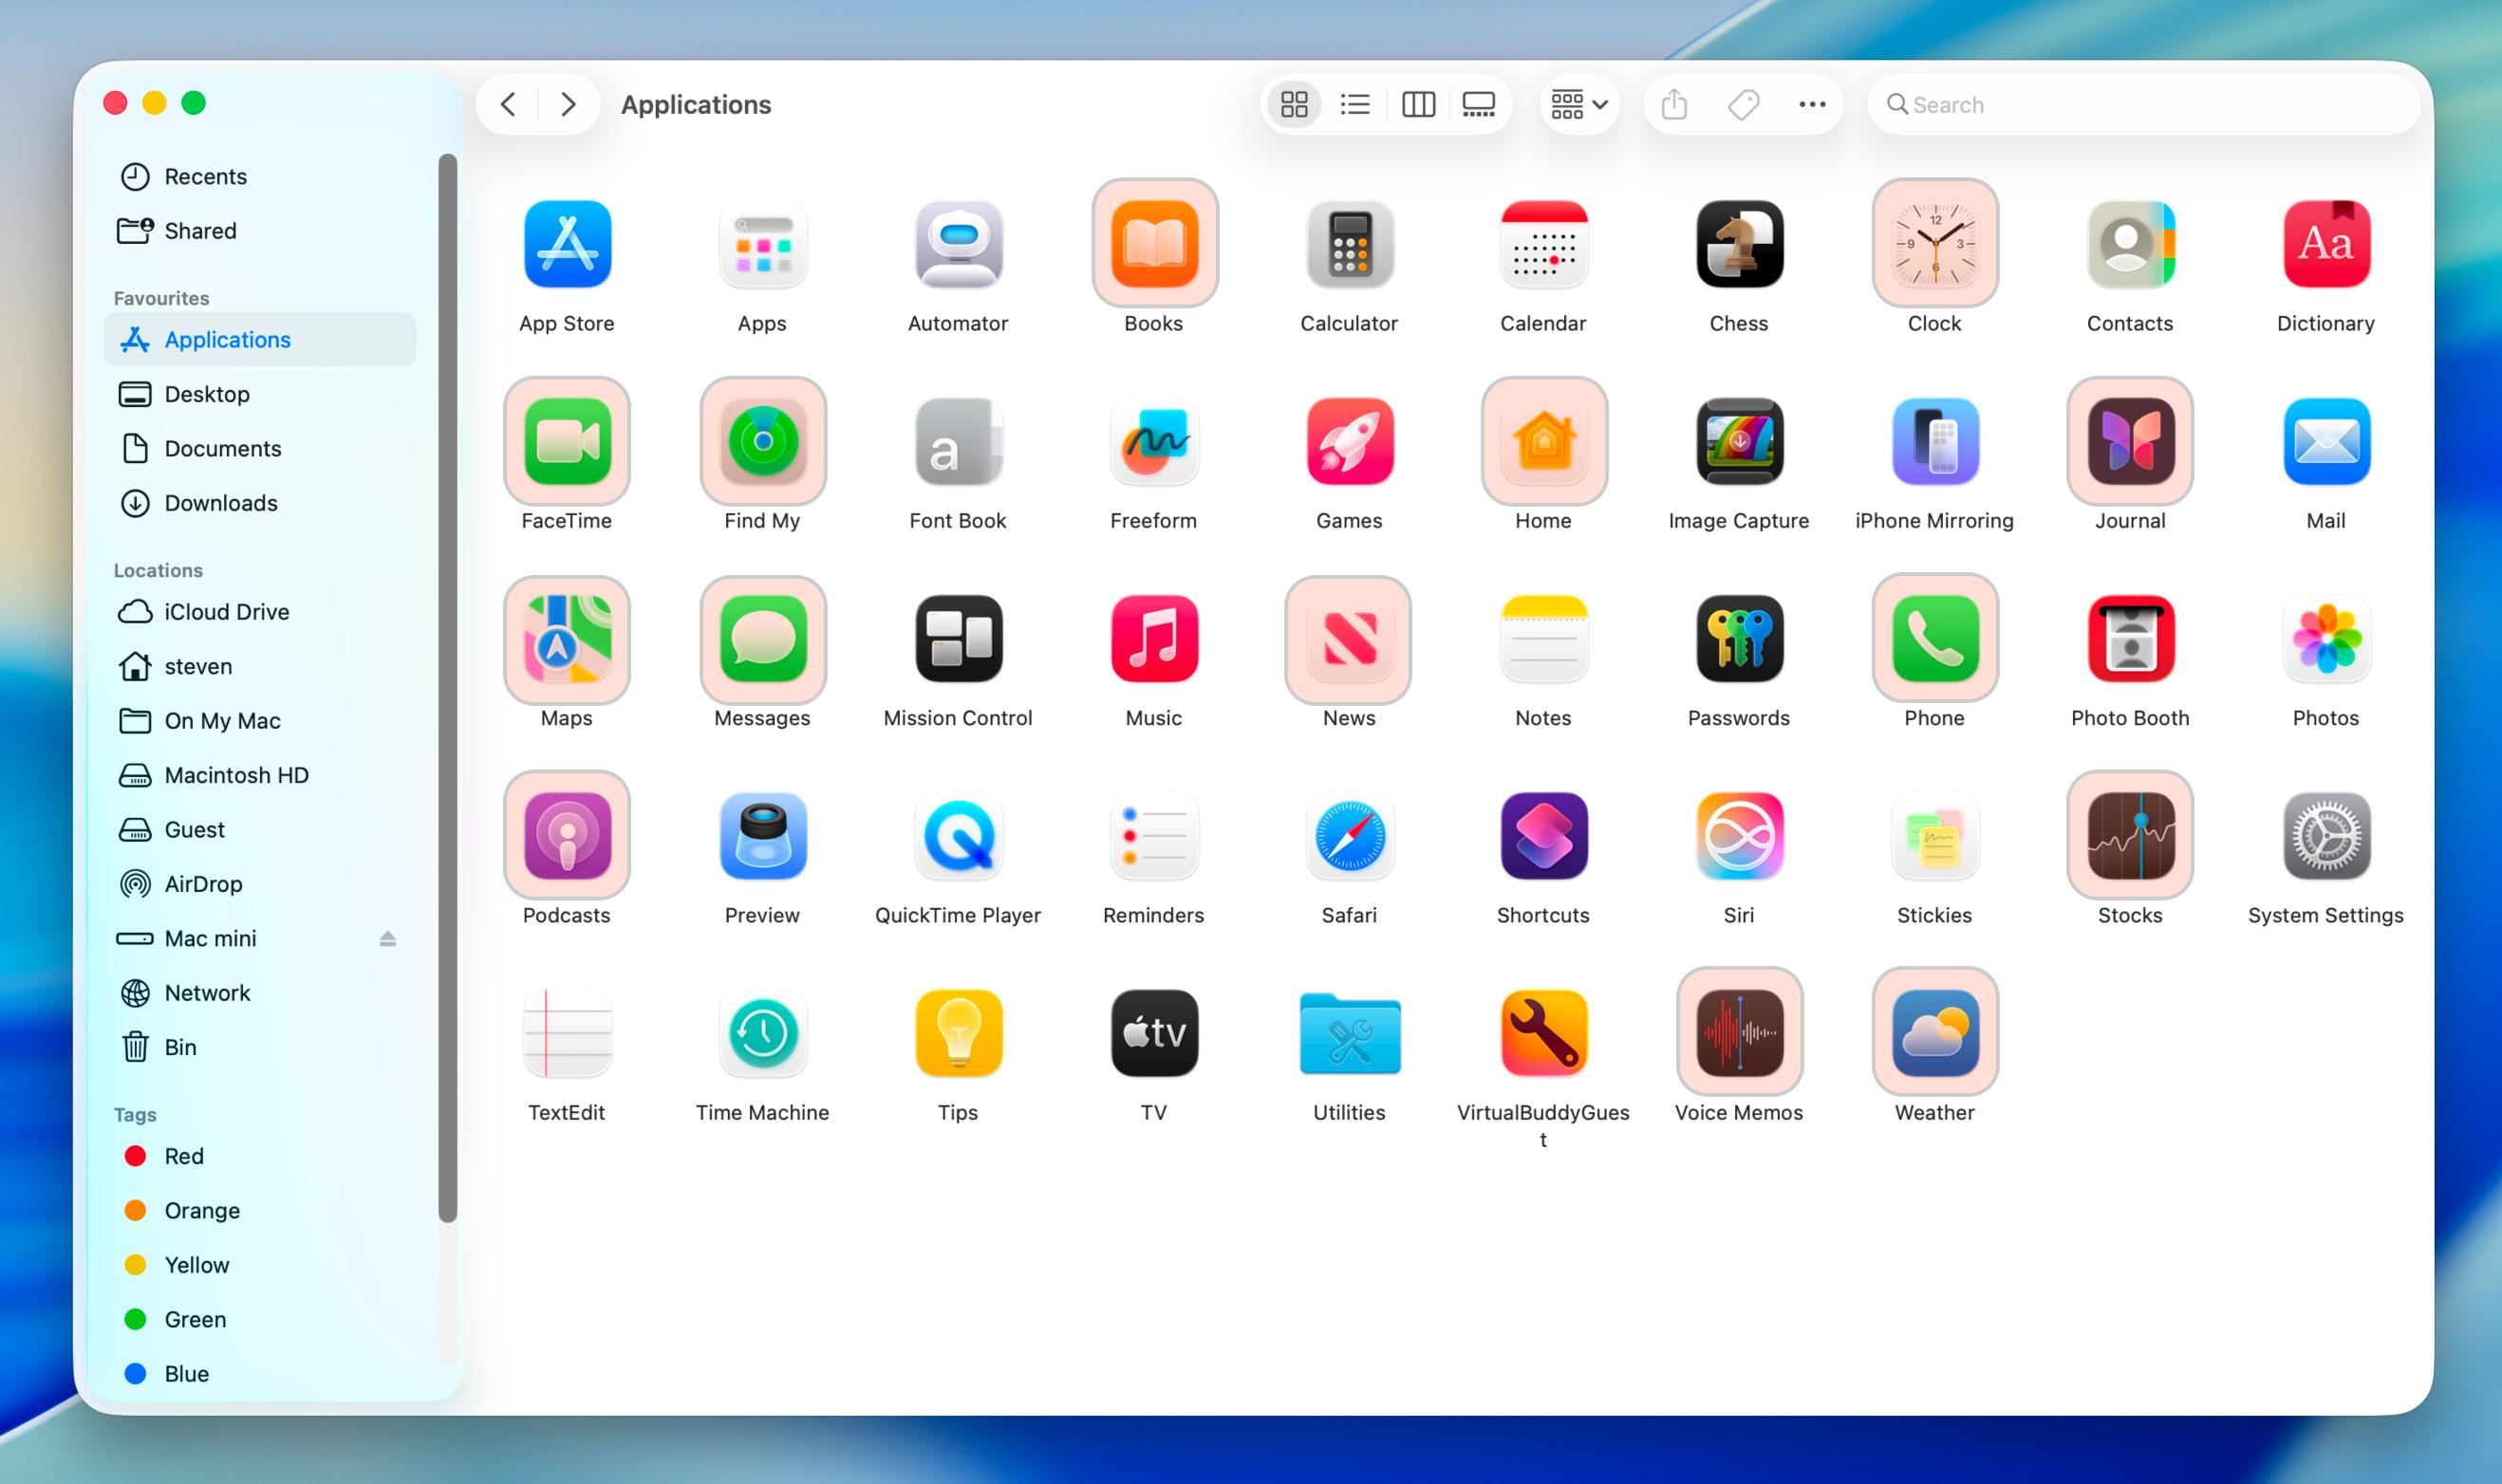
Task: Filter by the Orange tag
Action: (x=260, y=1211)
